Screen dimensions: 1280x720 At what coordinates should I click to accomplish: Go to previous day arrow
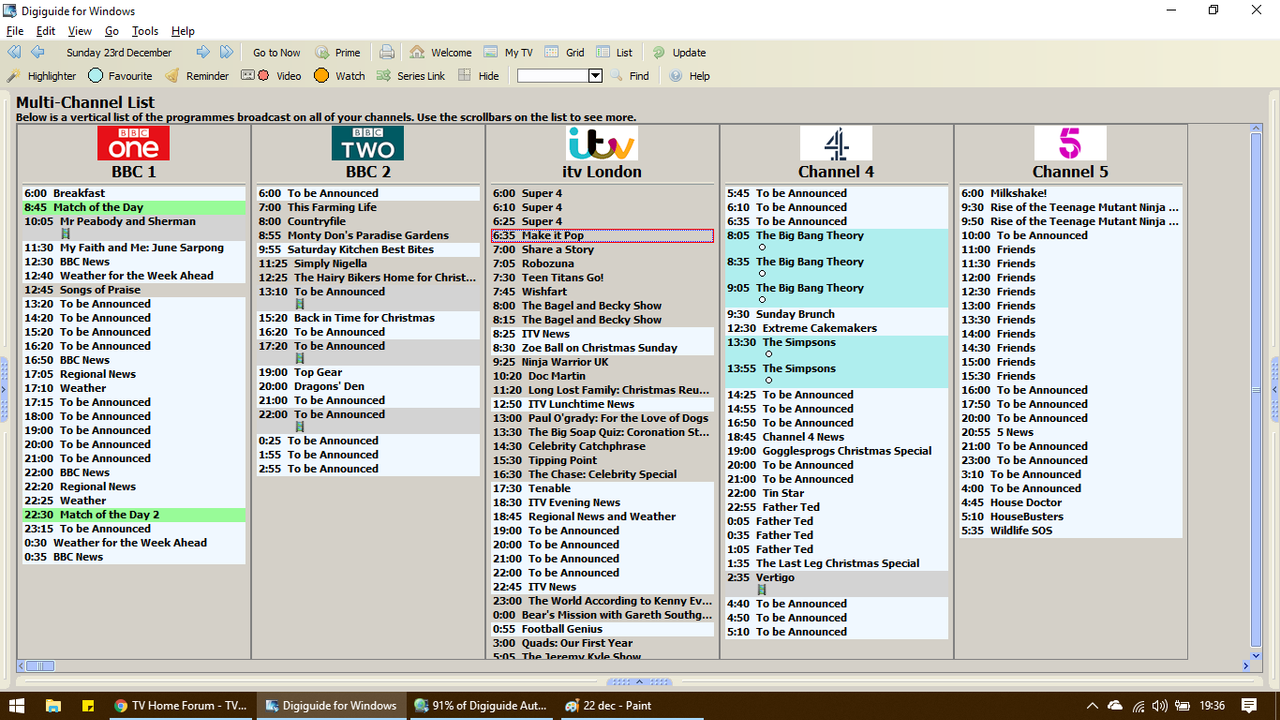click(37, 52)
